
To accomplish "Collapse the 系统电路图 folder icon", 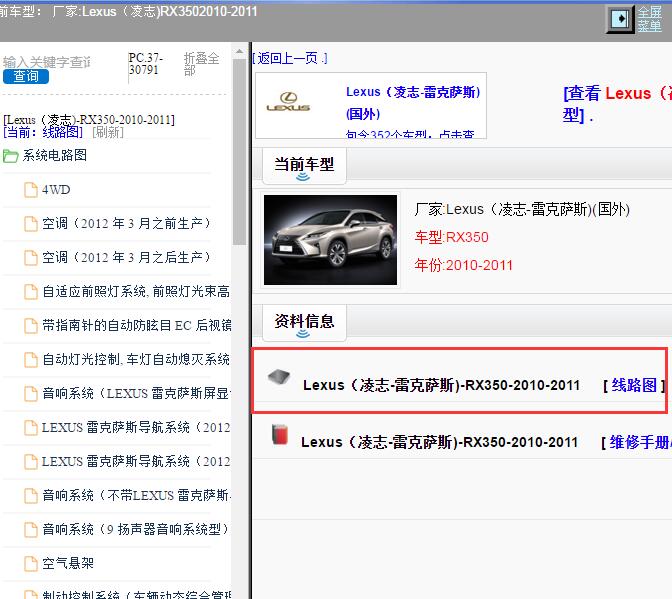I will (10, 156).
